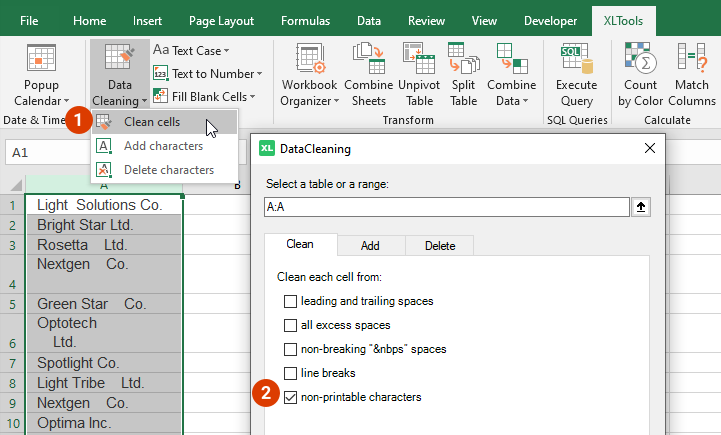This screenshot has height=435, width=721.
Task: Expand the Workbook Organizer dropdown arrow
Action: tap(336, 101)
